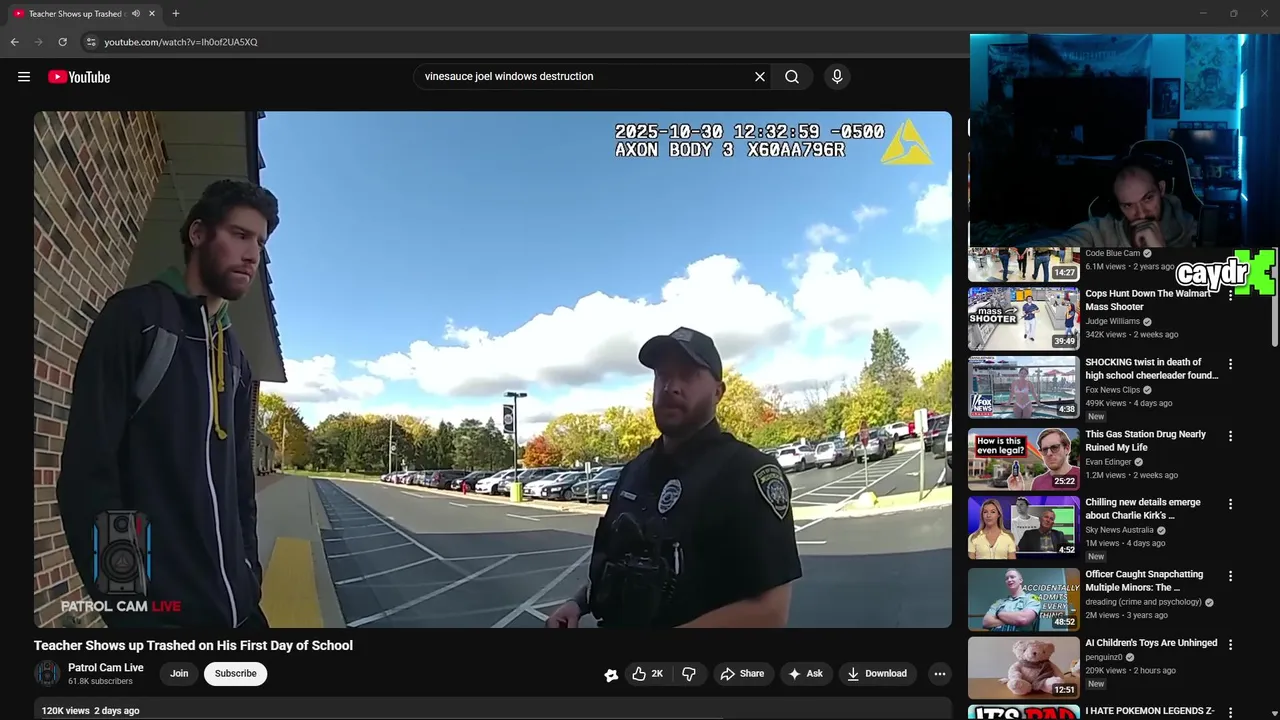This screenshot has height=720, width=1280.
Task: Subscribe to Patrol Cam Live
Action: tap(236, 674)
